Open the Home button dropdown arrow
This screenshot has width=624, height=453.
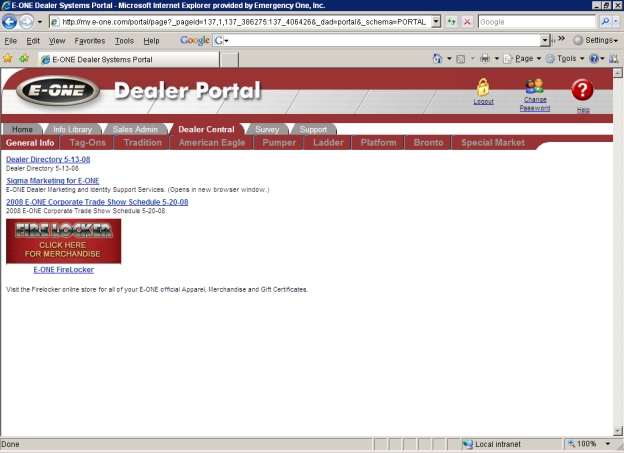click(449, 59)
